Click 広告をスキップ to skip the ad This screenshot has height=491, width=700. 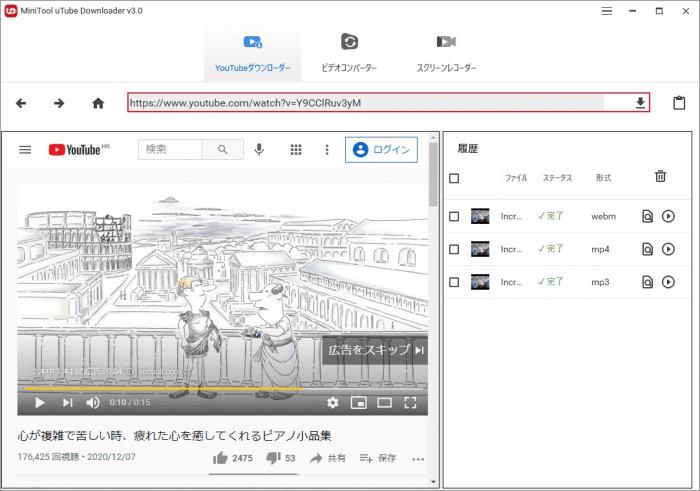pos(375,350)
